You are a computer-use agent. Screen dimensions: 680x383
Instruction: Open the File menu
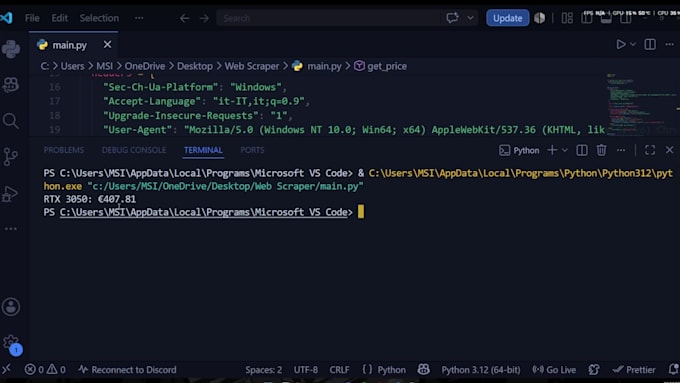[32, 18]
